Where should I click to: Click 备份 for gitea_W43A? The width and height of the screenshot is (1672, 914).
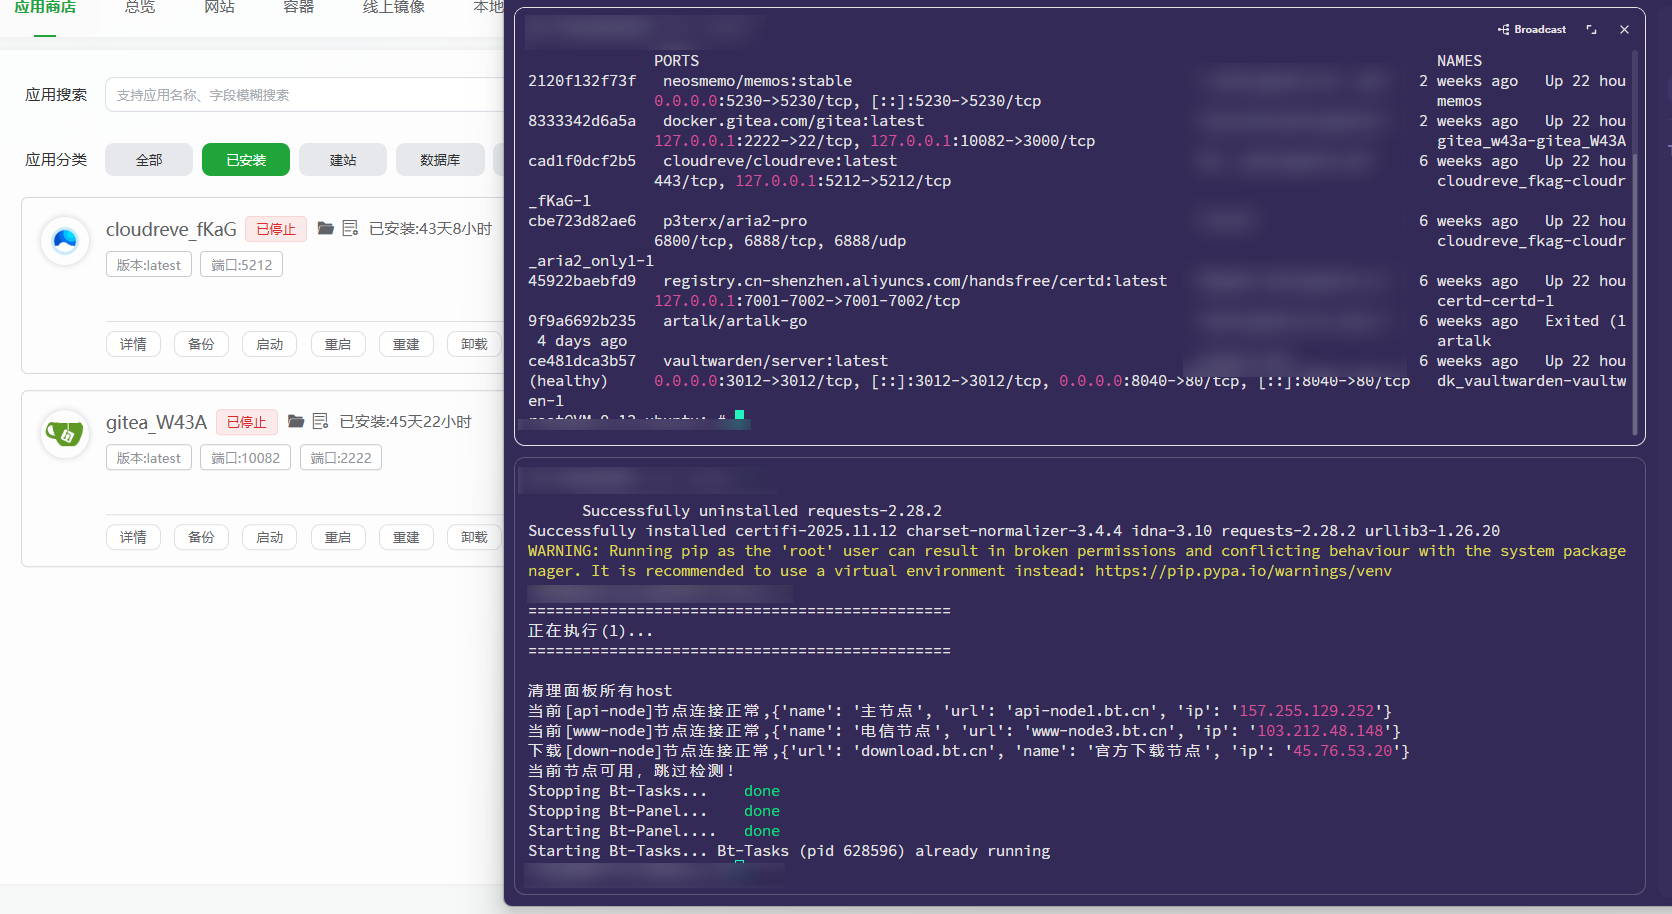[x=201, y=537]
